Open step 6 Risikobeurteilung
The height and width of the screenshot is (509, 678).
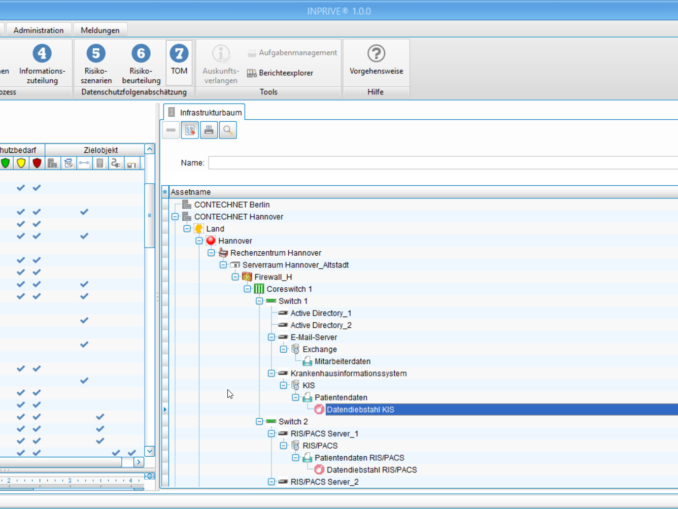pos(141,64)
